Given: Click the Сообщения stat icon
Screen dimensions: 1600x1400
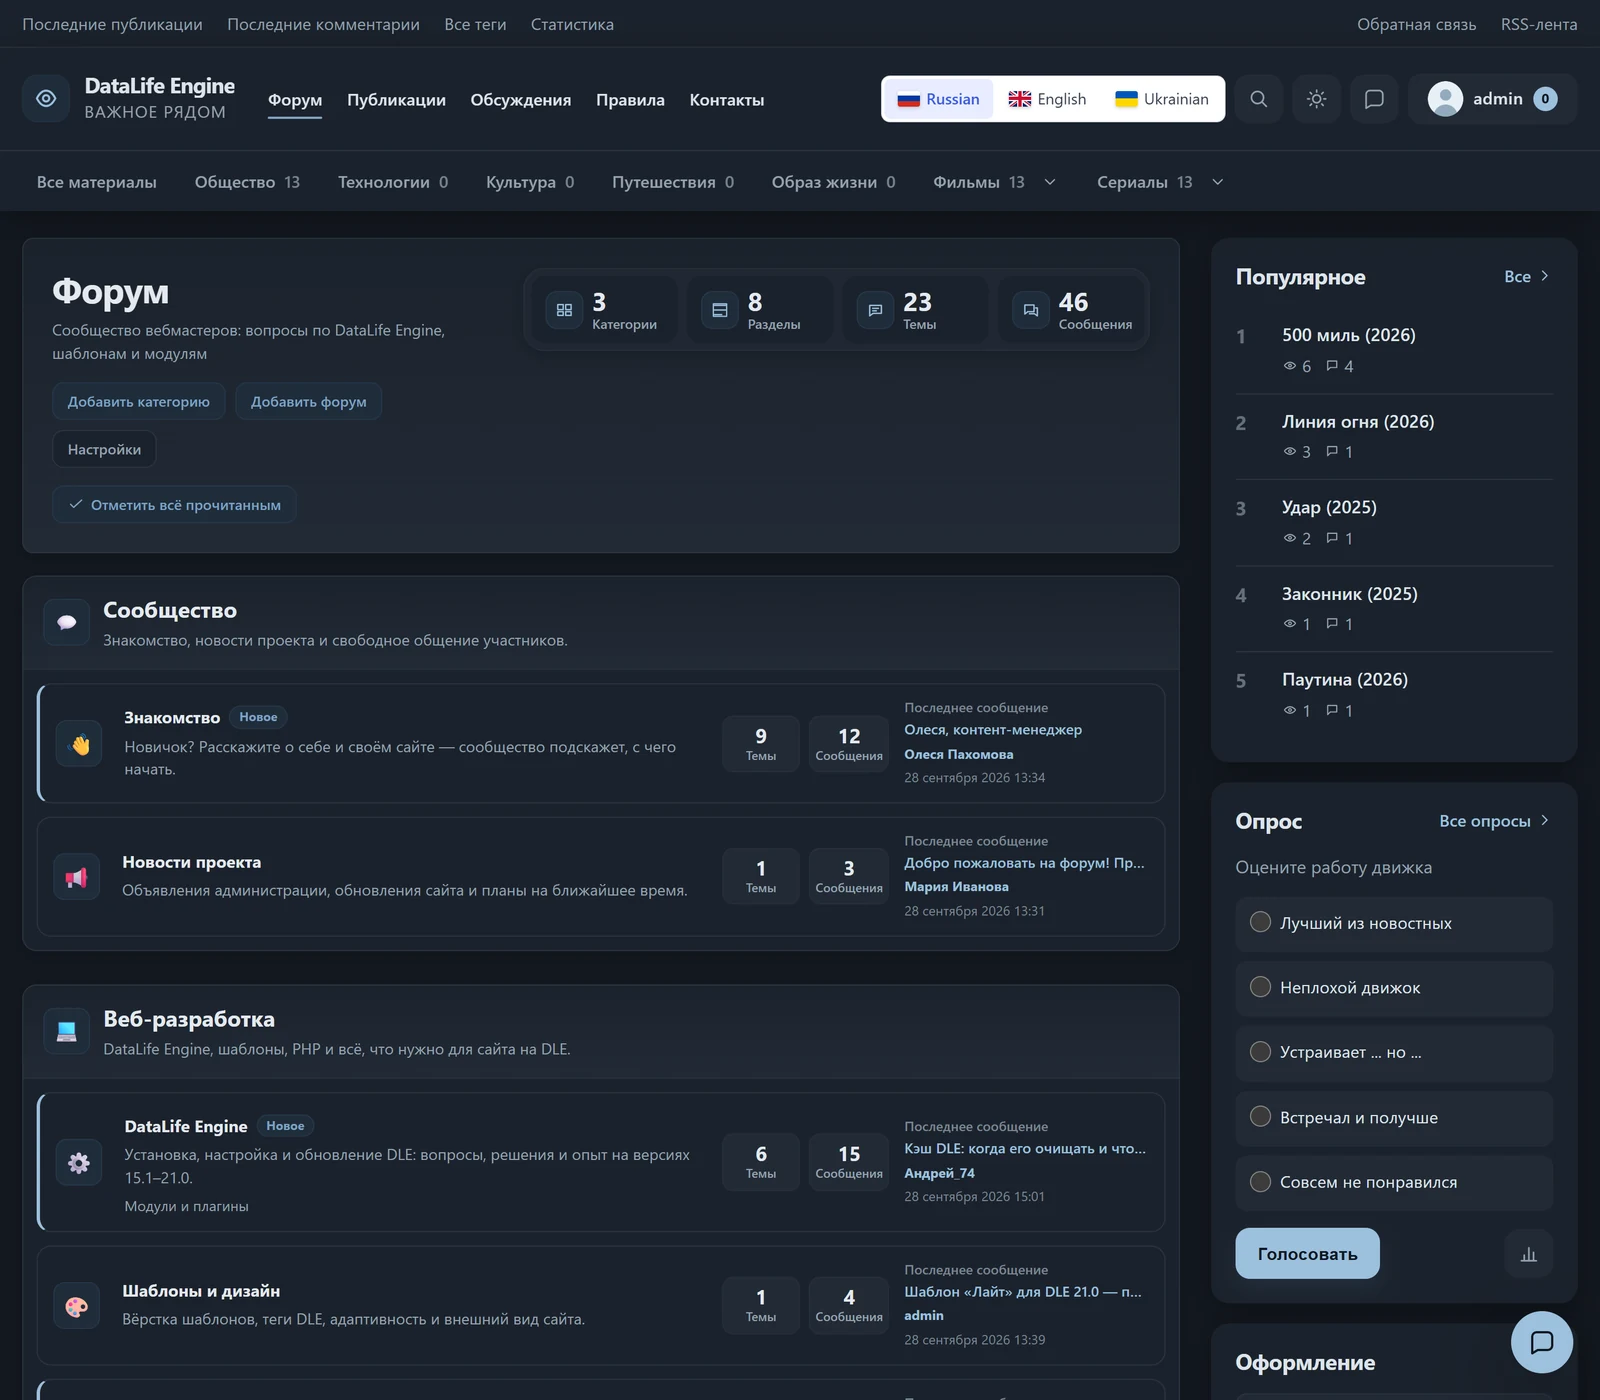Looking at the screenshot, I should (x=1031, y=310).
